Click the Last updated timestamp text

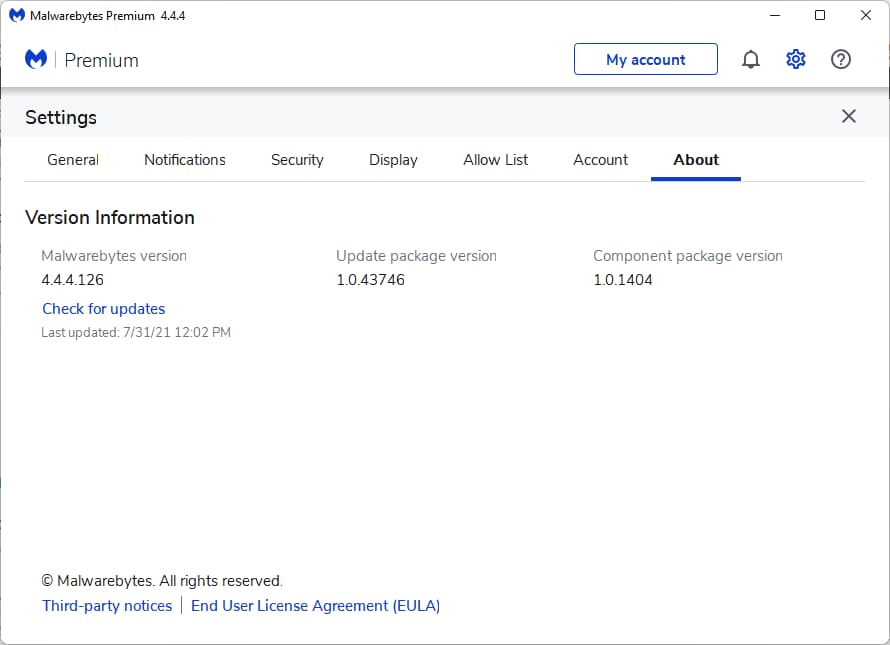click(x=136, y=332)
